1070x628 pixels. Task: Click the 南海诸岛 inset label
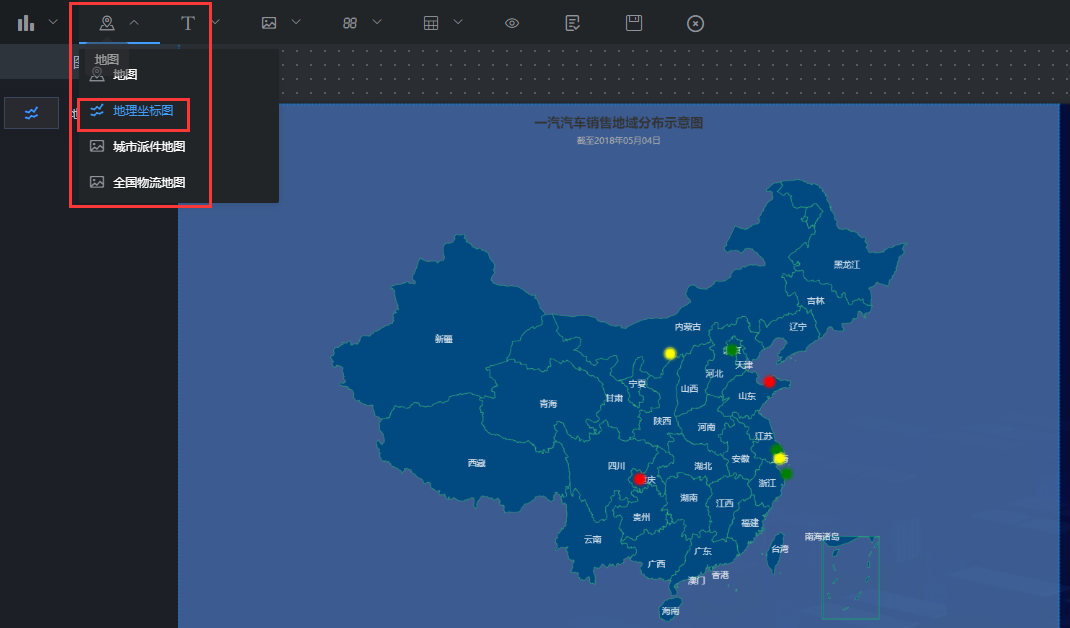click(822, 537)
